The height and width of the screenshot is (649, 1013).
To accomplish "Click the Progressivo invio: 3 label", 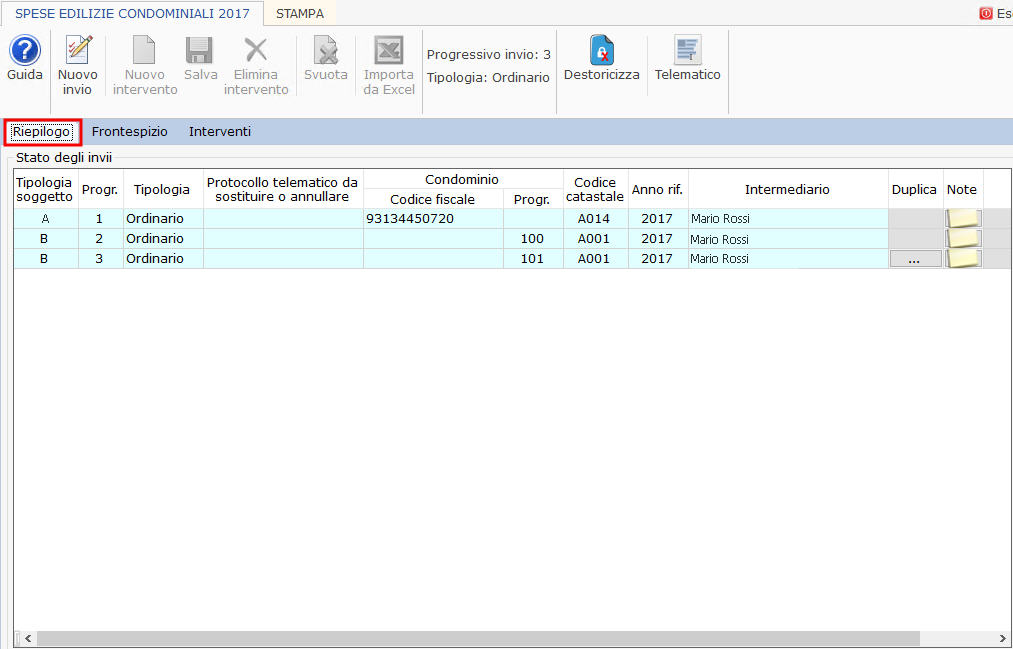I will (x=489, y=55).
